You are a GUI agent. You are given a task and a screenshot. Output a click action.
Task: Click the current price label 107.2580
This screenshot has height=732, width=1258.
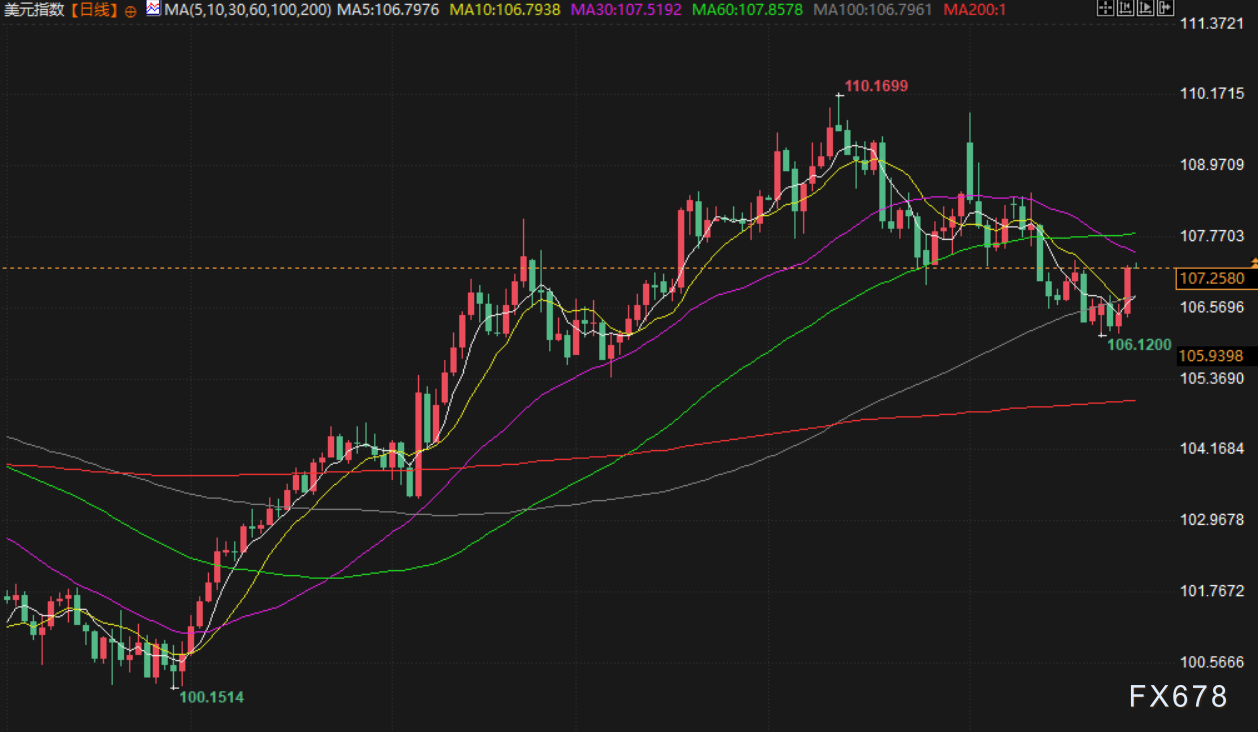pos(1216,278)
